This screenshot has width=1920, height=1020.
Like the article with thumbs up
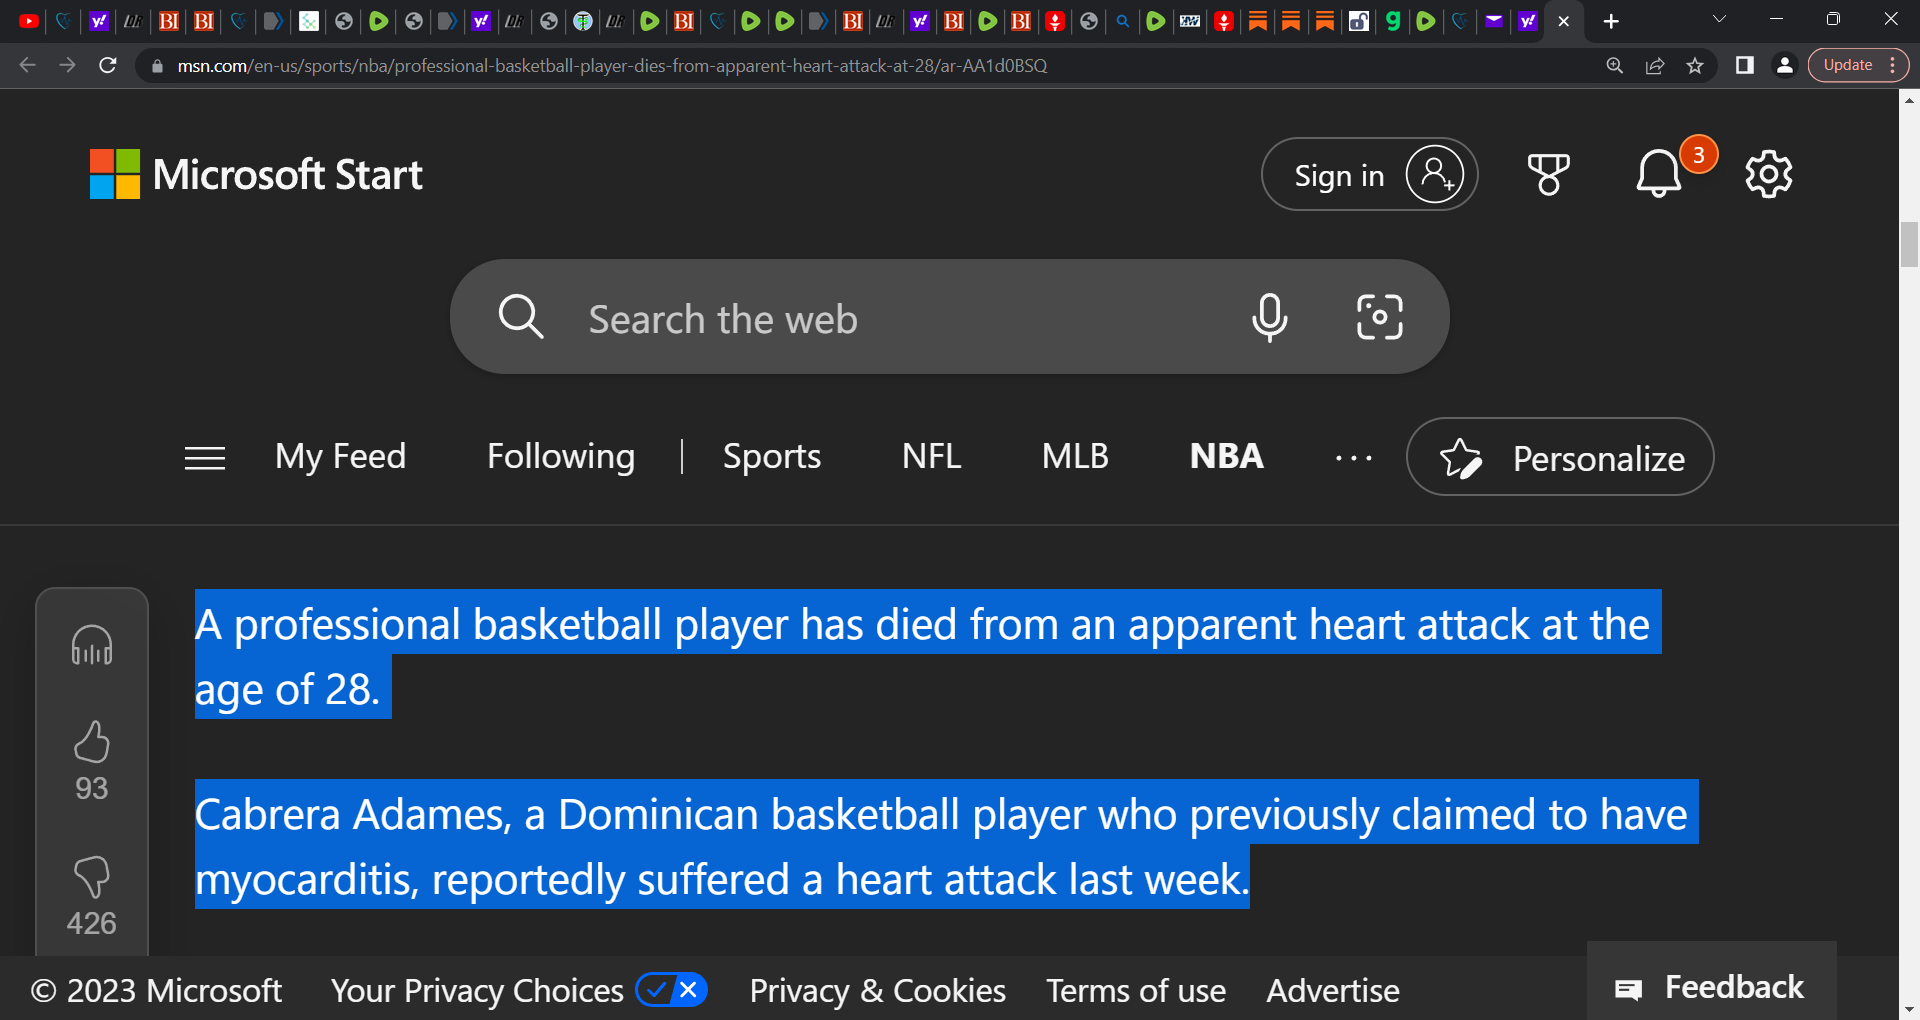[92, 742]
